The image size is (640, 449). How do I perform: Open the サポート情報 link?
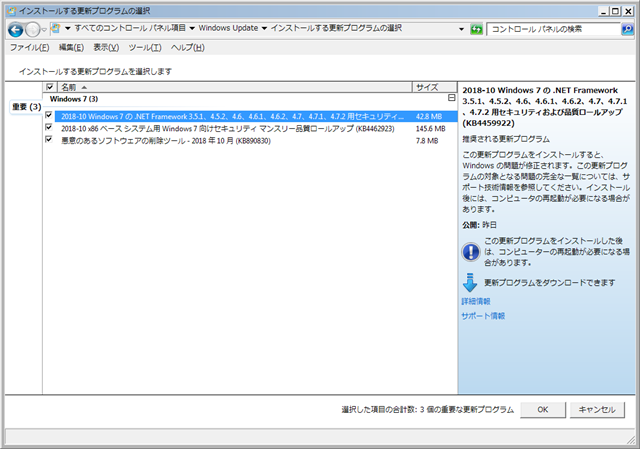pyautogui.click(x=483, y=316)
